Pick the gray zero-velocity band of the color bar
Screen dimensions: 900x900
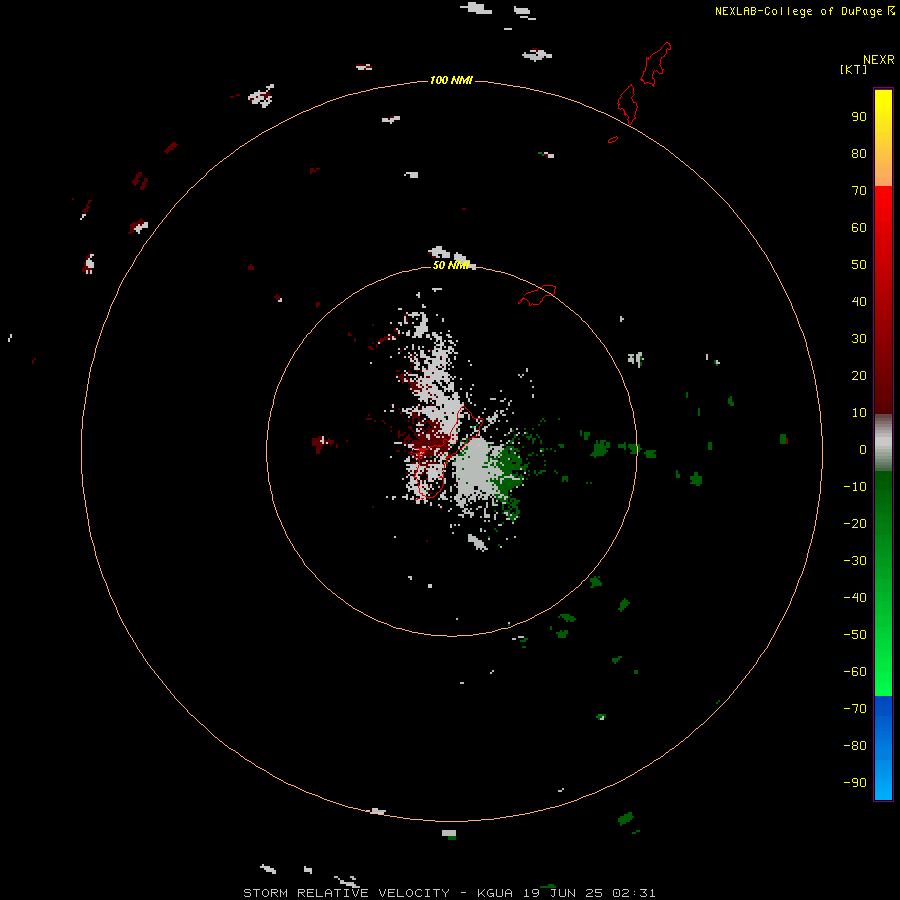(x=883, y=443)
